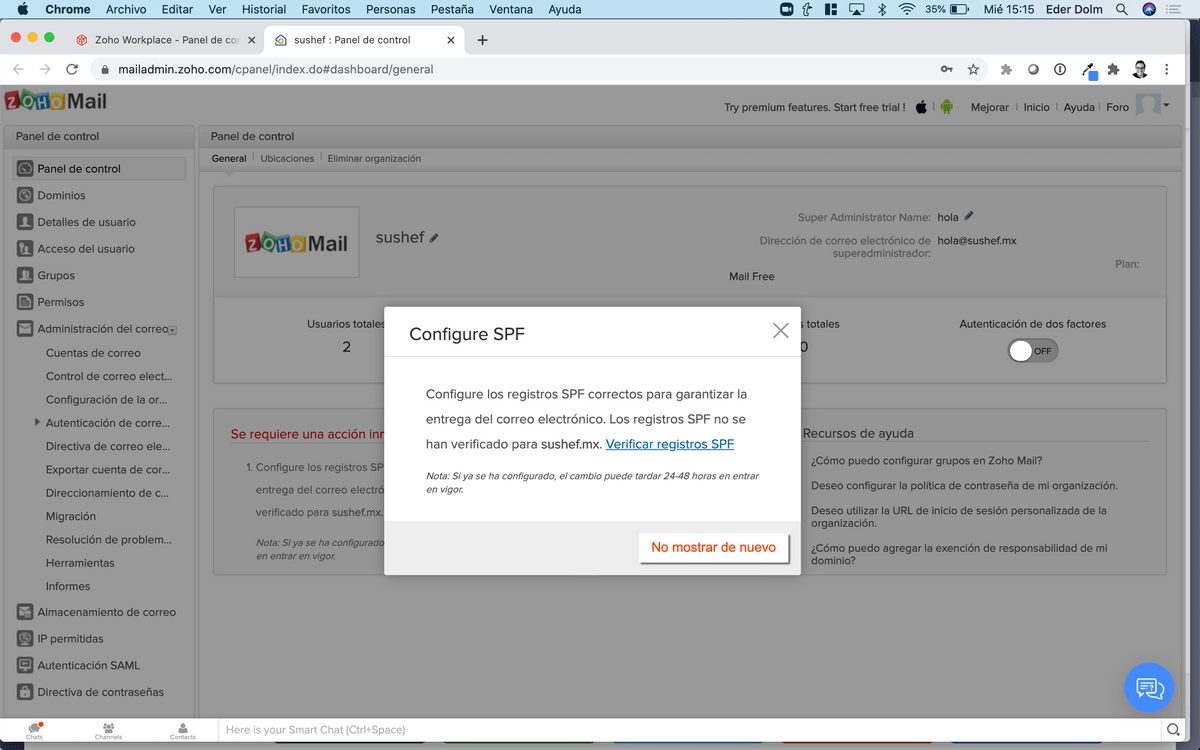Click Apple app icon in header
This screenshot has width=1200, height=750.
(x=922, y=107)
